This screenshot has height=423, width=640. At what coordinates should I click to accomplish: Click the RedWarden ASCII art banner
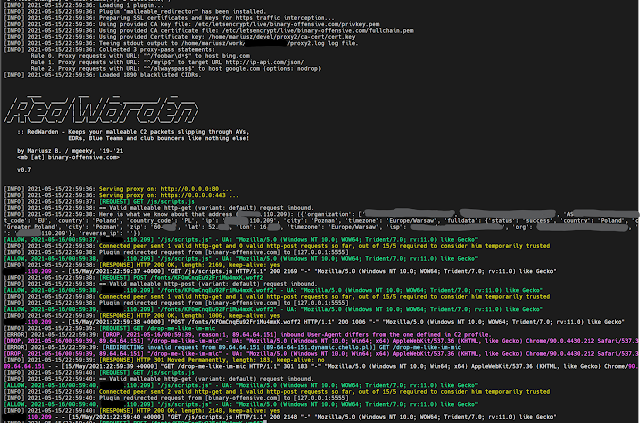(101, 110)
